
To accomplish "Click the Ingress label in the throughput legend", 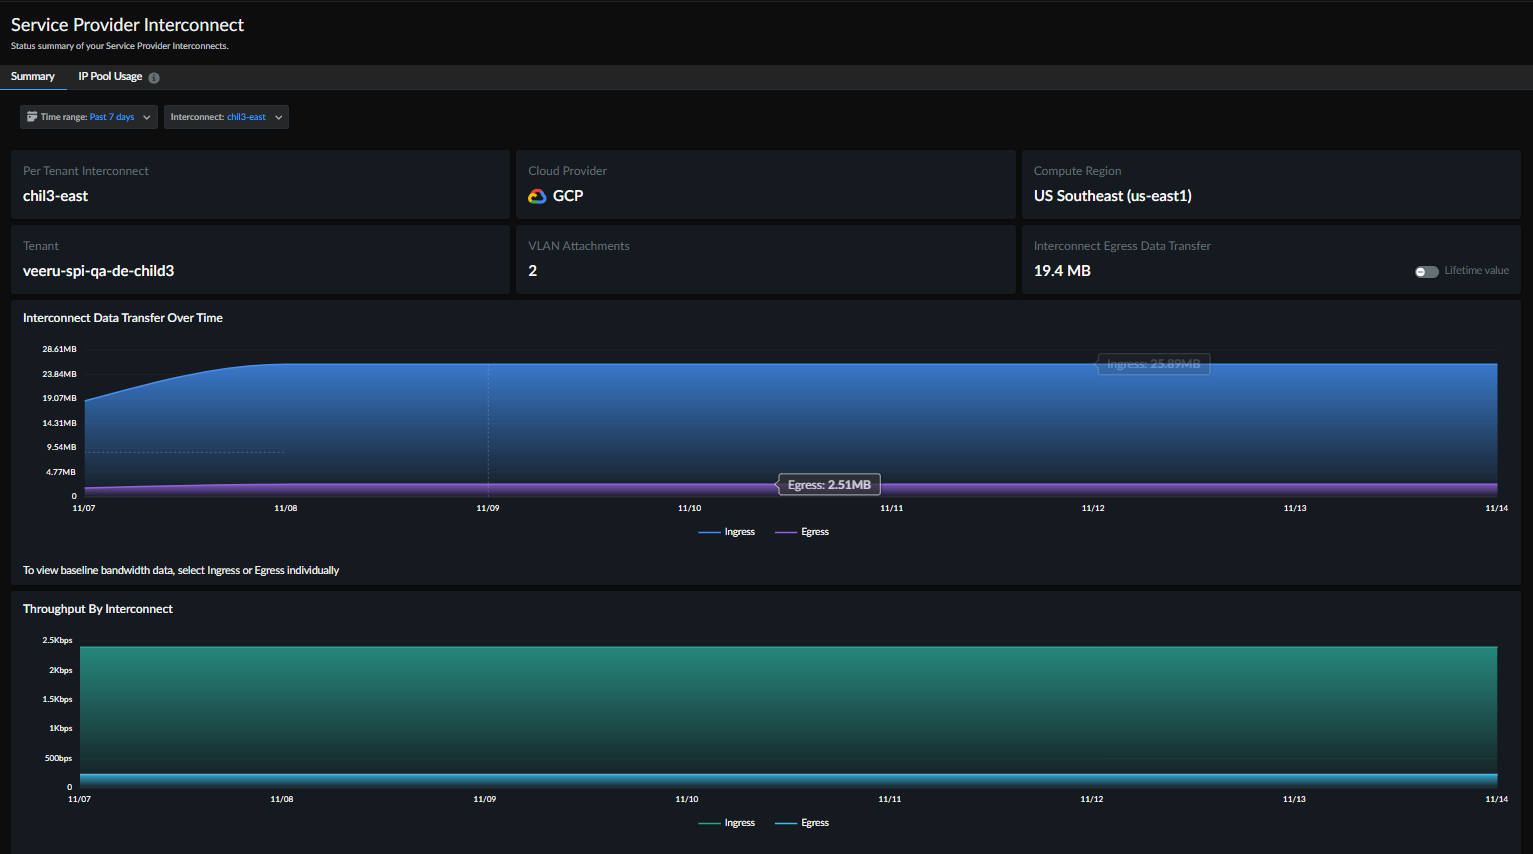I will click(739, 823).
